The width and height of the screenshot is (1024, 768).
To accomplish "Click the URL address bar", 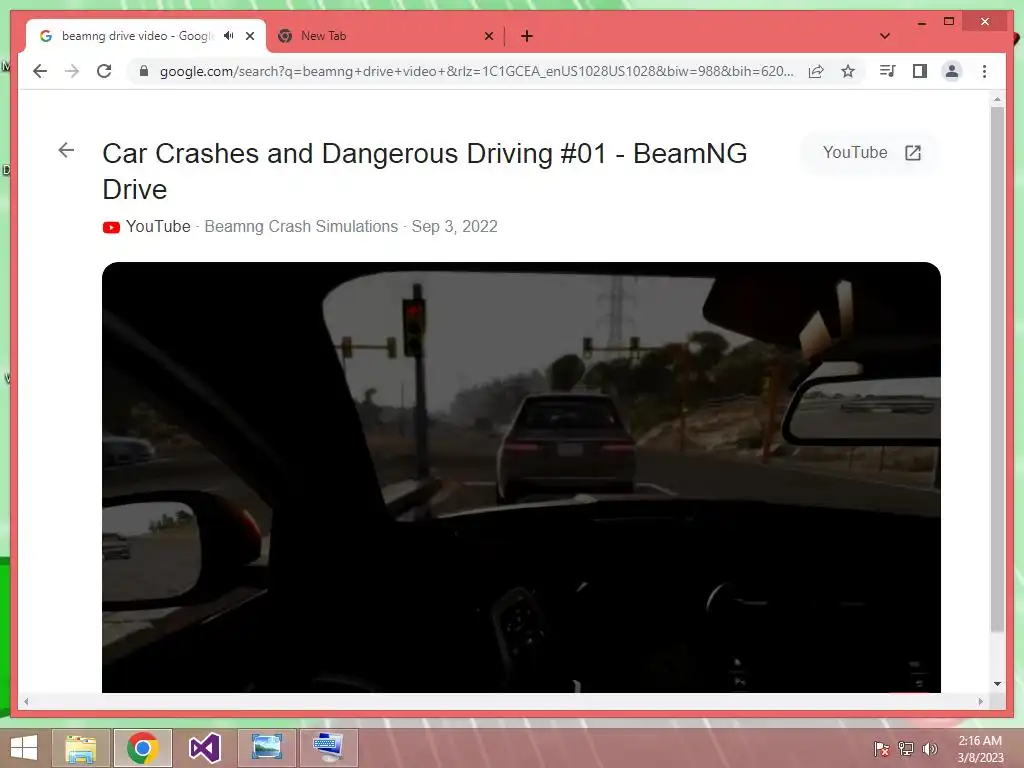I will 477,71.
